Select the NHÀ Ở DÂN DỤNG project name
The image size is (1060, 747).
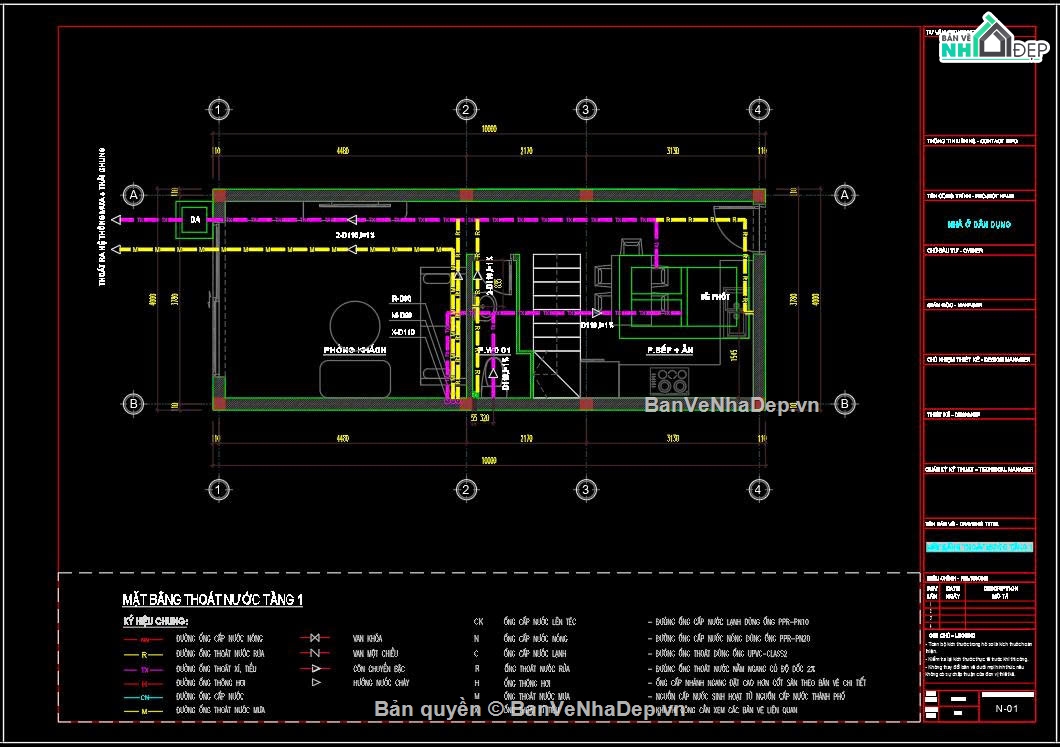pyautogui.click(x=978, y=225)
